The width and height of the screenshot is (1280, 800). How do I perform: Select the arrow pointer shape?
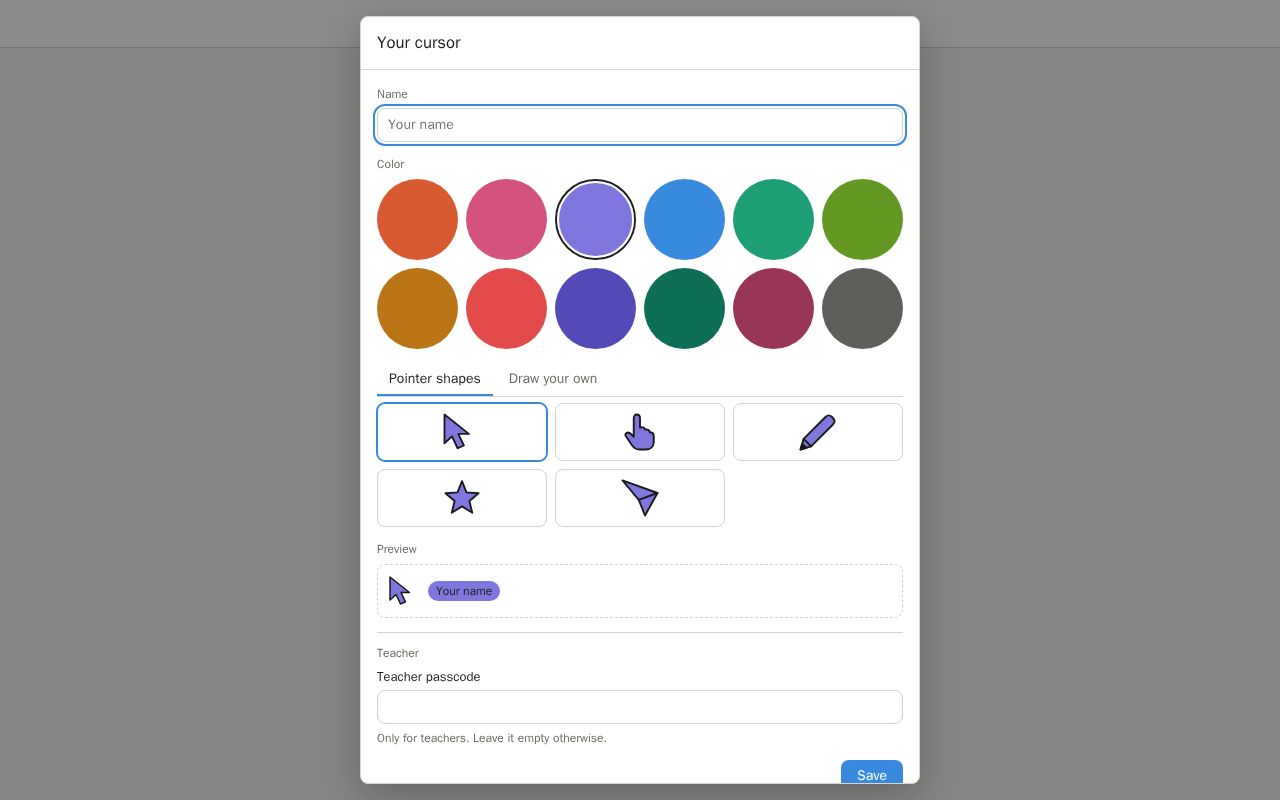462,432
